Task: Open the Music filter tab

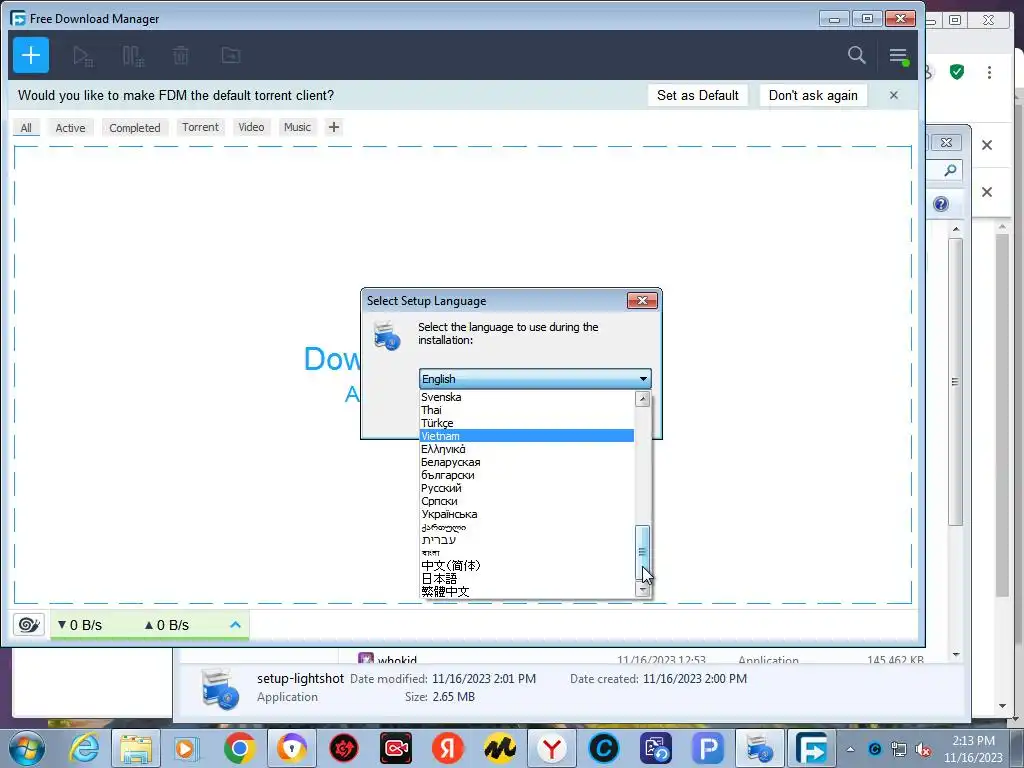Action: coord(297,127)
